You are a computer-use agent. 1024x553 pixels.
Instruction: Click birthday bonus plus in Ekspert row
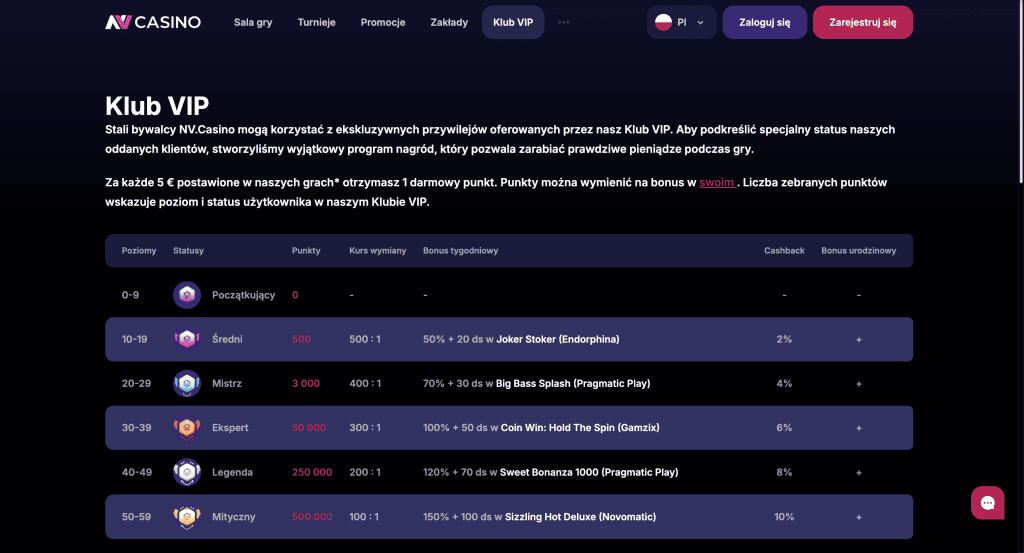[859, 428]
